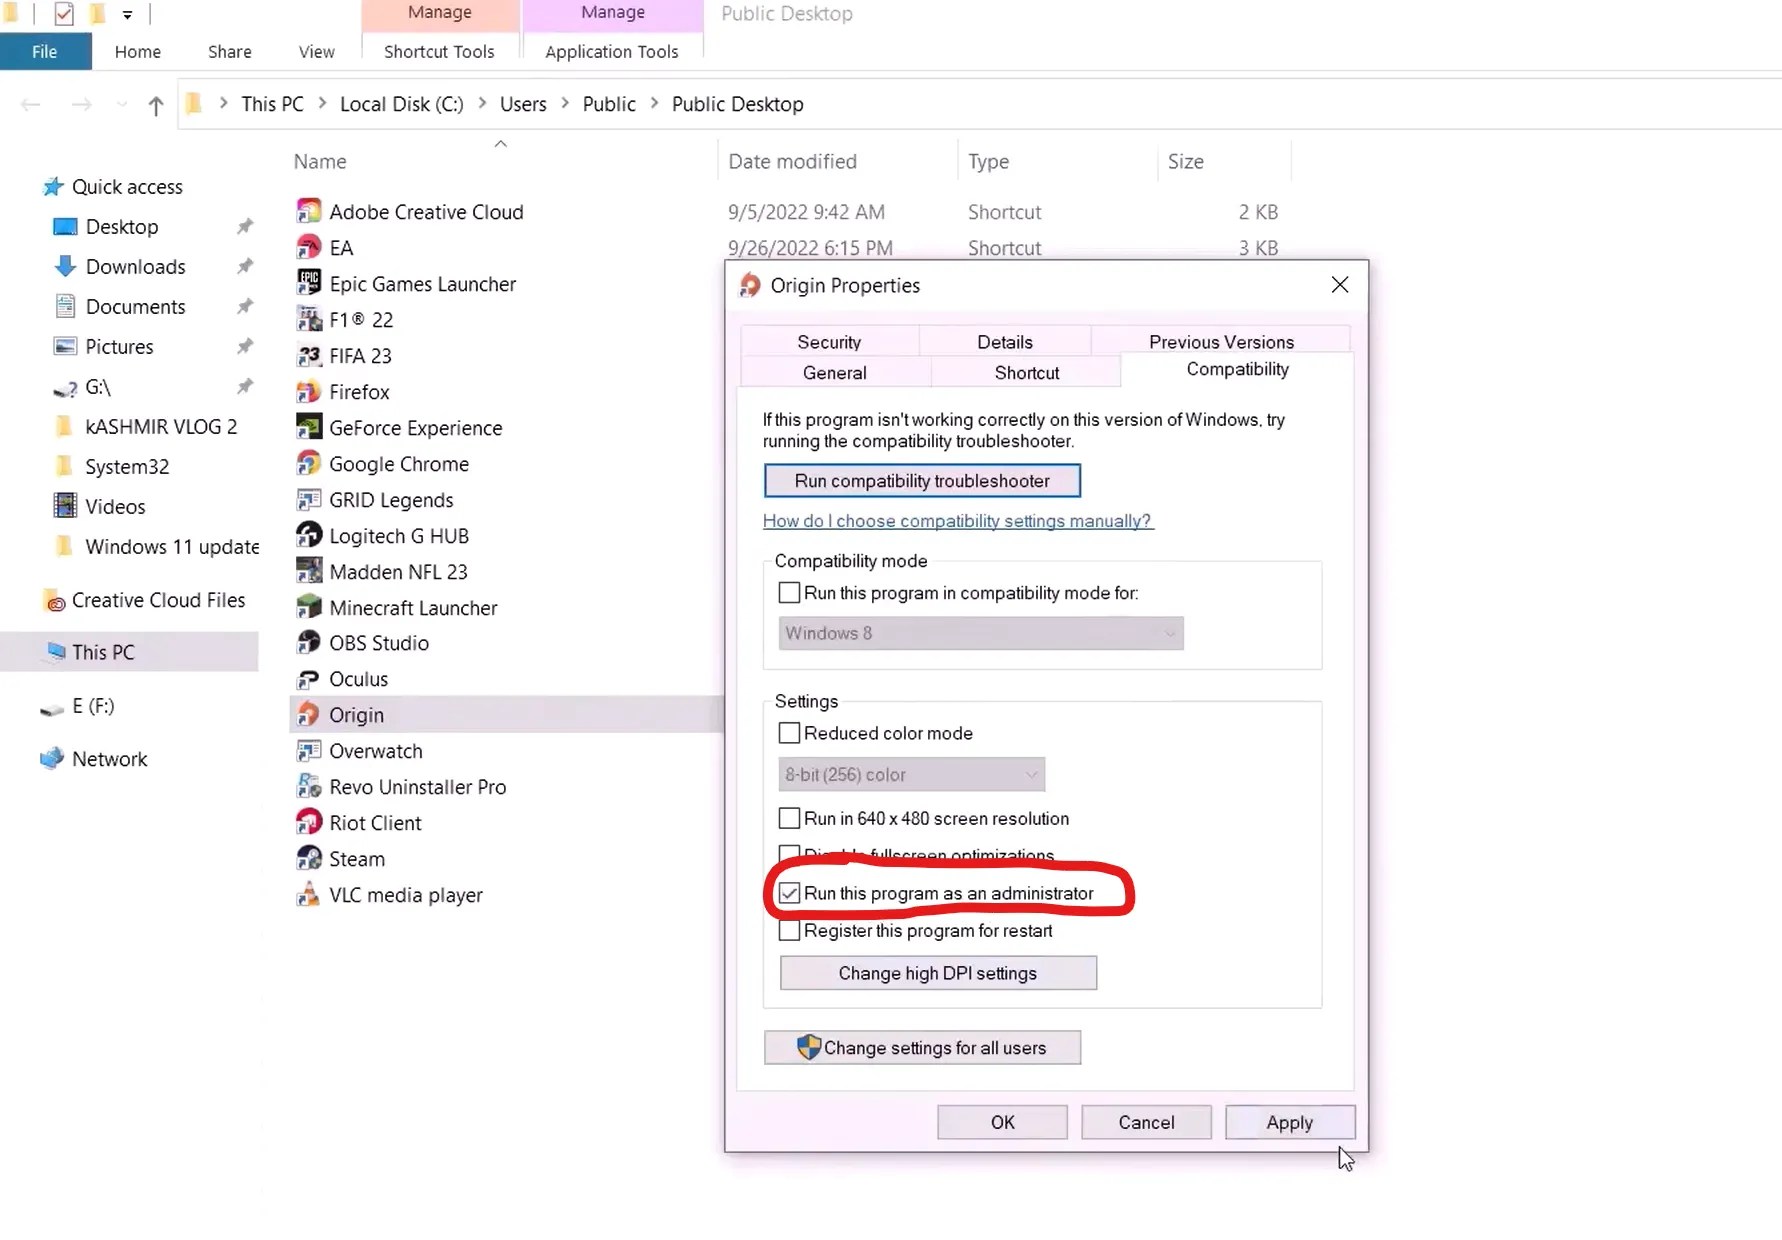This screenshot has width=1782, height=1240.
Task: Click the Minecraft Launcher icon
Action: pos(309,607)
